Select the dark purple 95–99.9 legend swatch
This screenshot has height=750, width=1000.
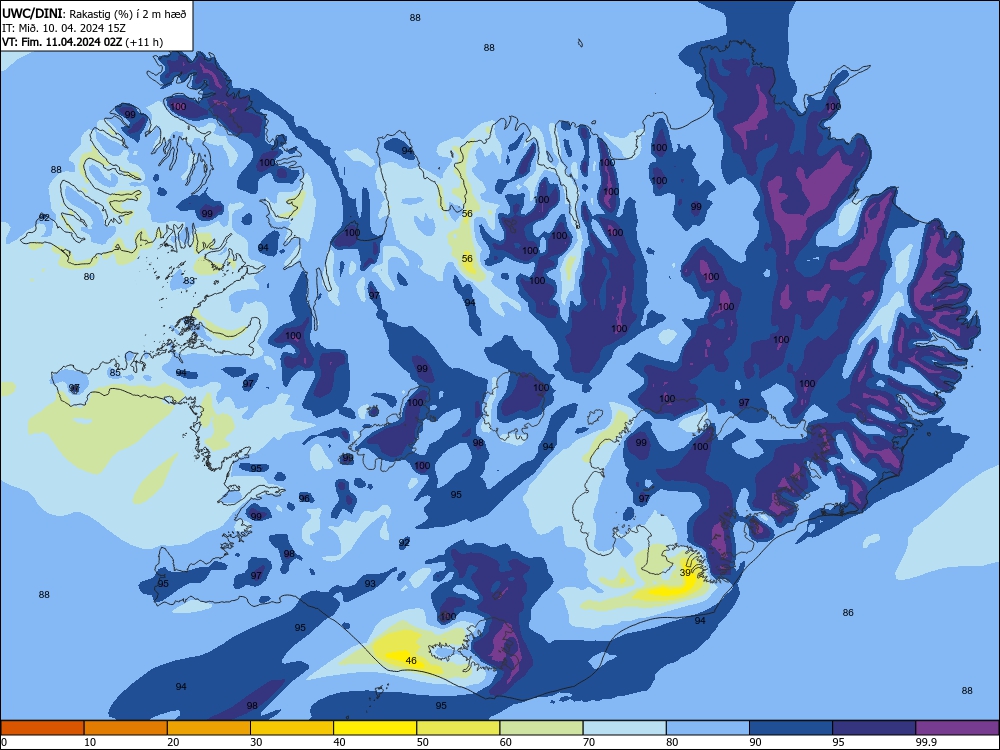coord(874,728)
